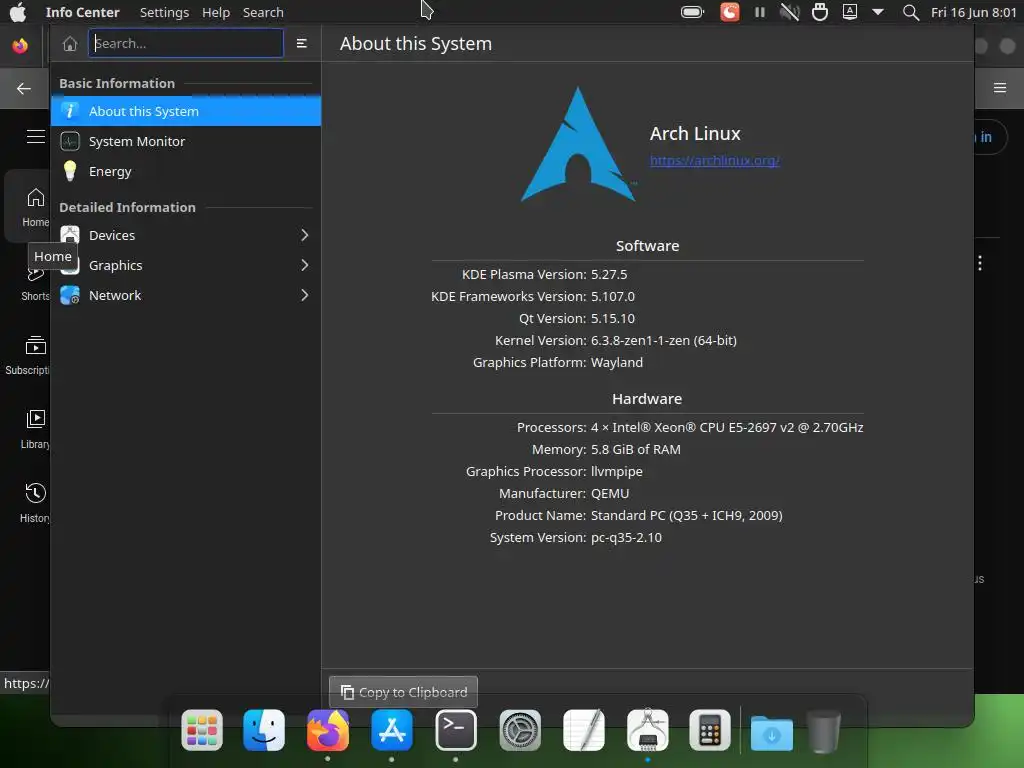The height and width of the screenshot is (768, 1024).
Task: Open the Subscriptions item in the browser sidebar
Action: click(29, 355)
